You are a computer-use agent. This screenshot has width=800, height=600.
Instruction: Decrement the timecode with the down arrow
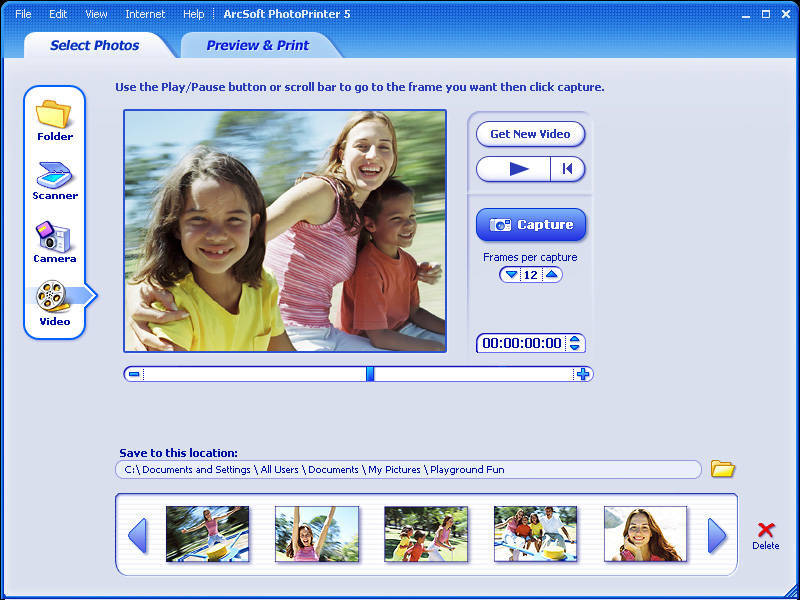574,347
